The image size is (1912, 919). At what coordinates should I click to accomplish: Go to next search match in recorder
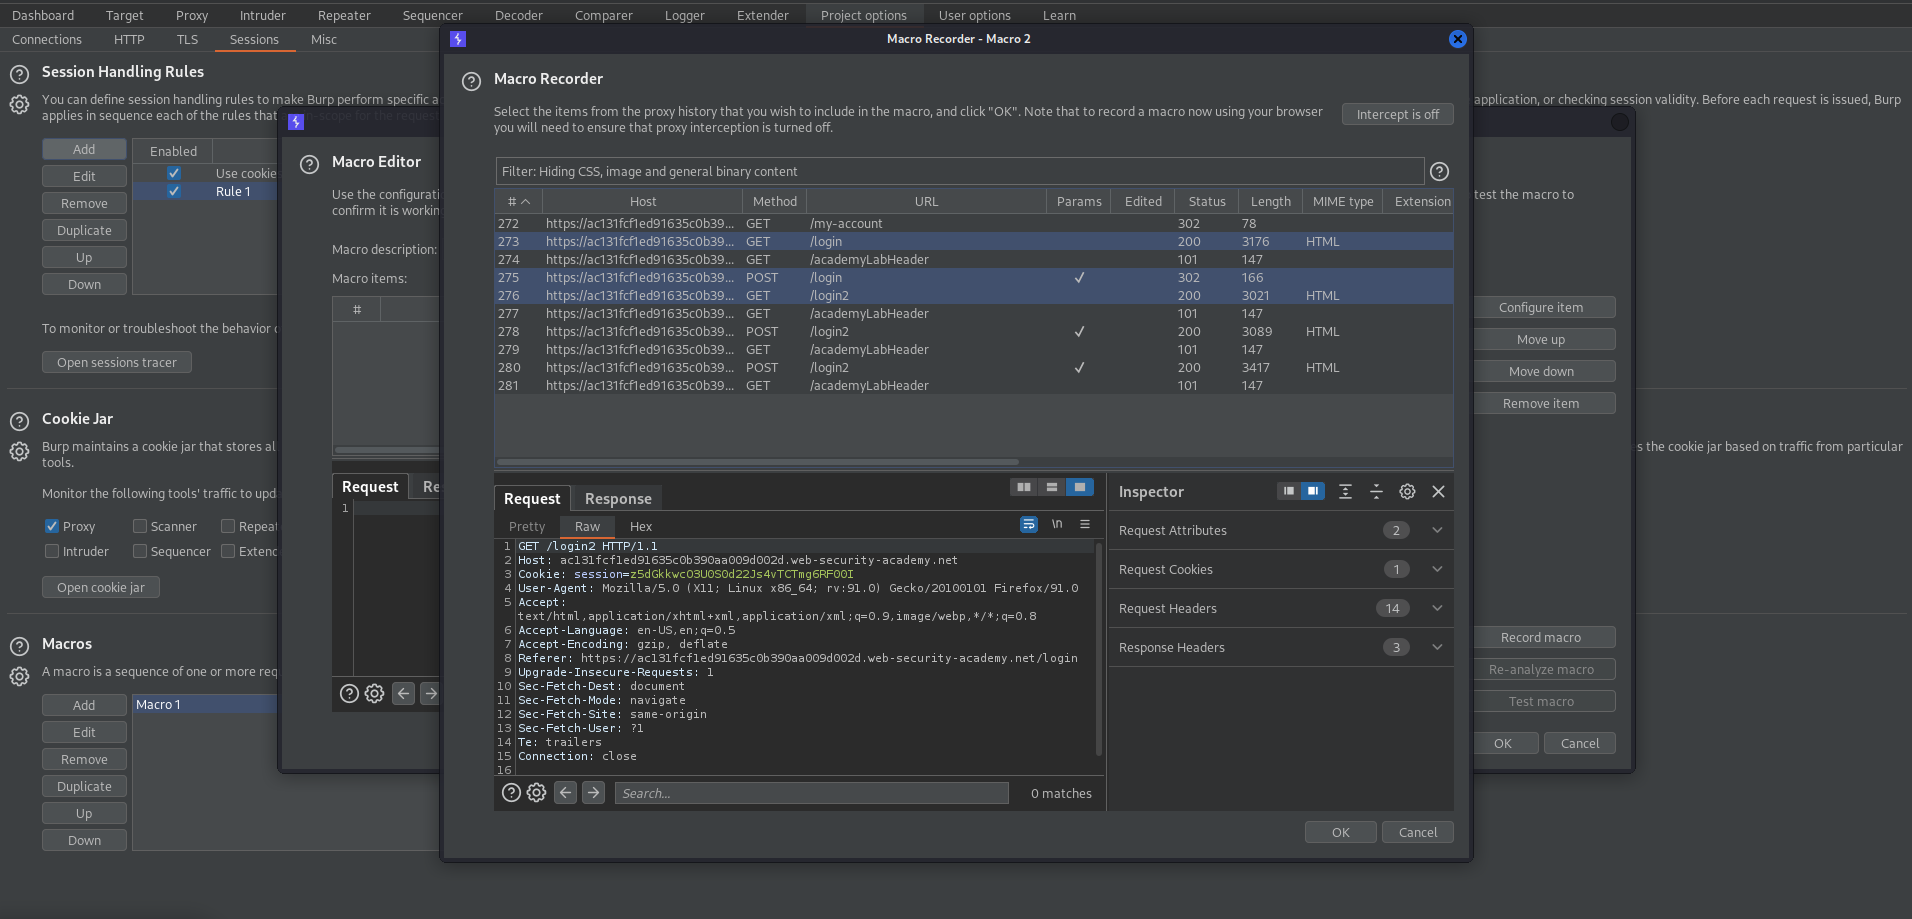coord(593,792)
